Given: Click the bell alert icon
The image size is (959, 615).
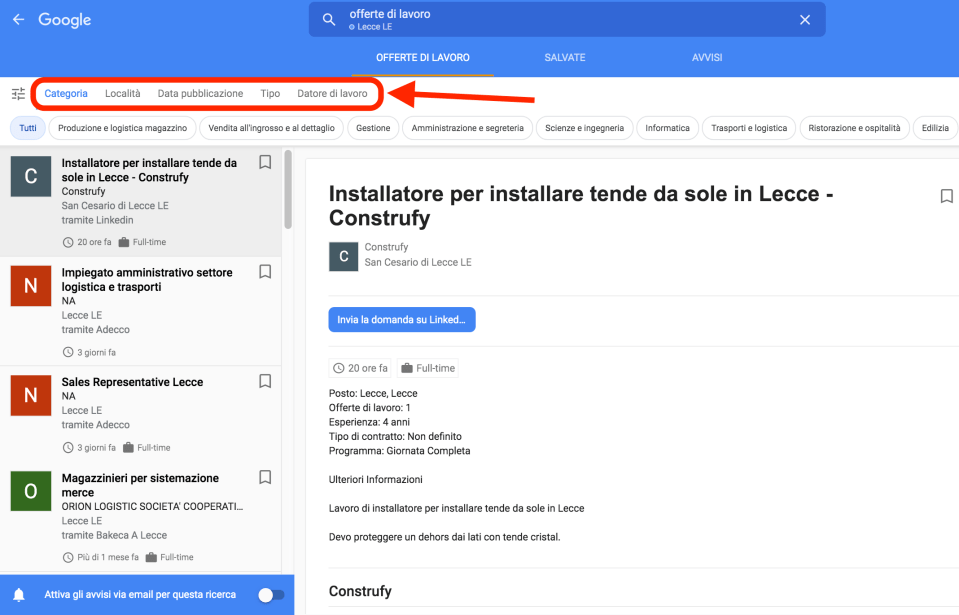Looking at the screenshot, I should click(x=18, y=595).
